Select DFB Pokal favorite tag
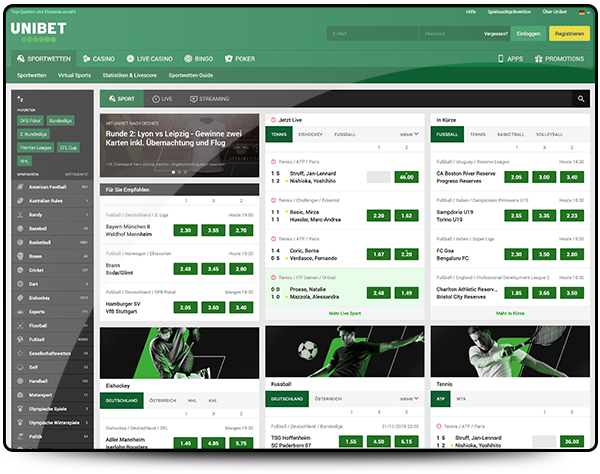 pyautogui.click(x=30, y=121)
